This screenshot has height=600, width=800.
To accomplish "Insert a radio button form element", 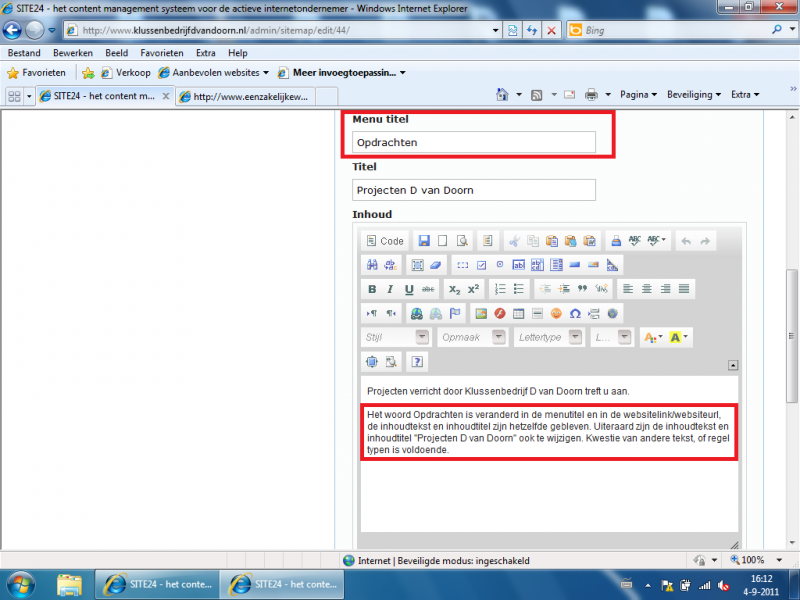I will tap(500, 265).
